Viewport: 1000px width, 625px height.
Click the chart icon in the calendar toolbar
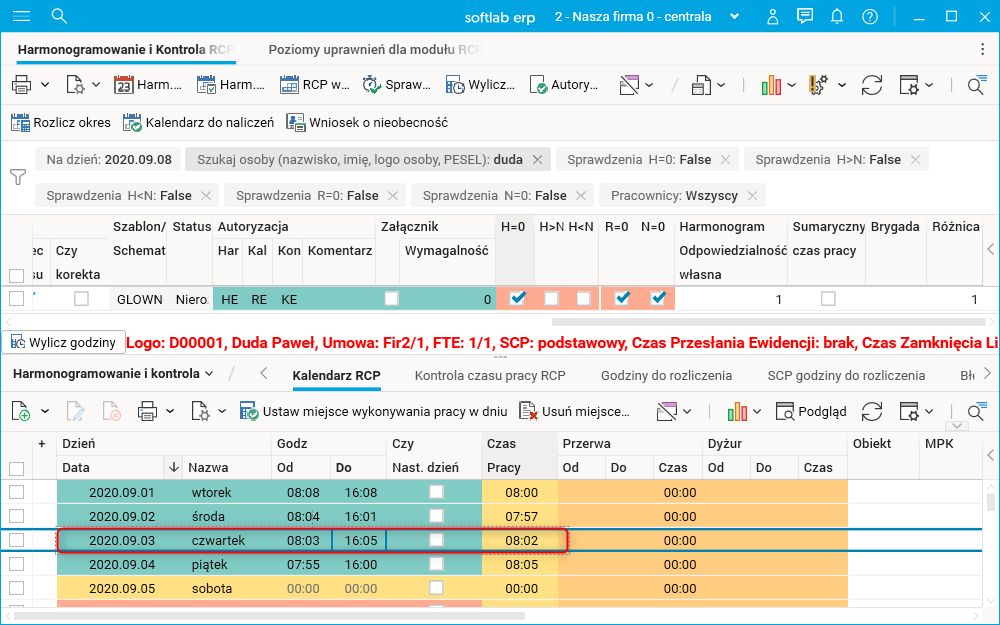[x=737, y=411]
